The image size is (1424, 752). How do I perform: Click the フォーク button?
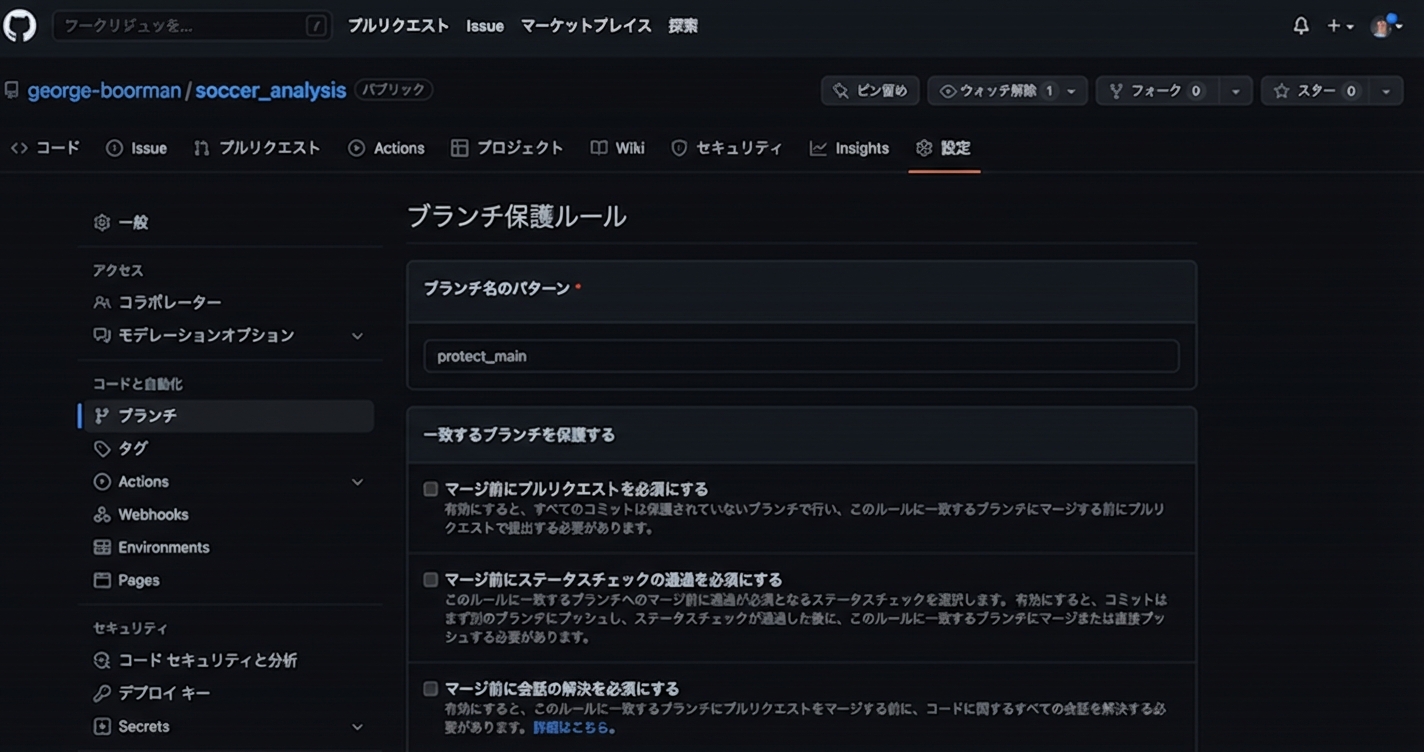pyautogui.click(x=1158, y=91)
